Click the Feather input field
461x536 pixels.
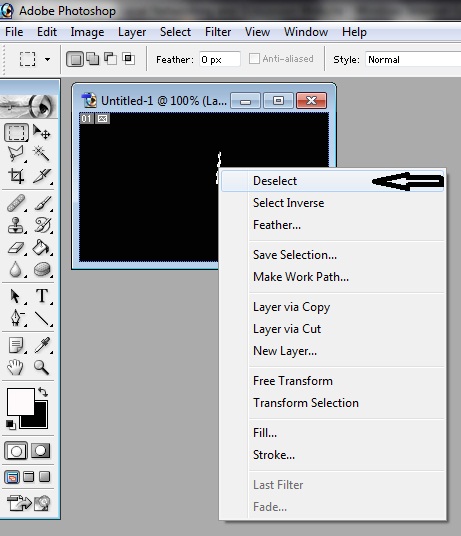point(220,59)
